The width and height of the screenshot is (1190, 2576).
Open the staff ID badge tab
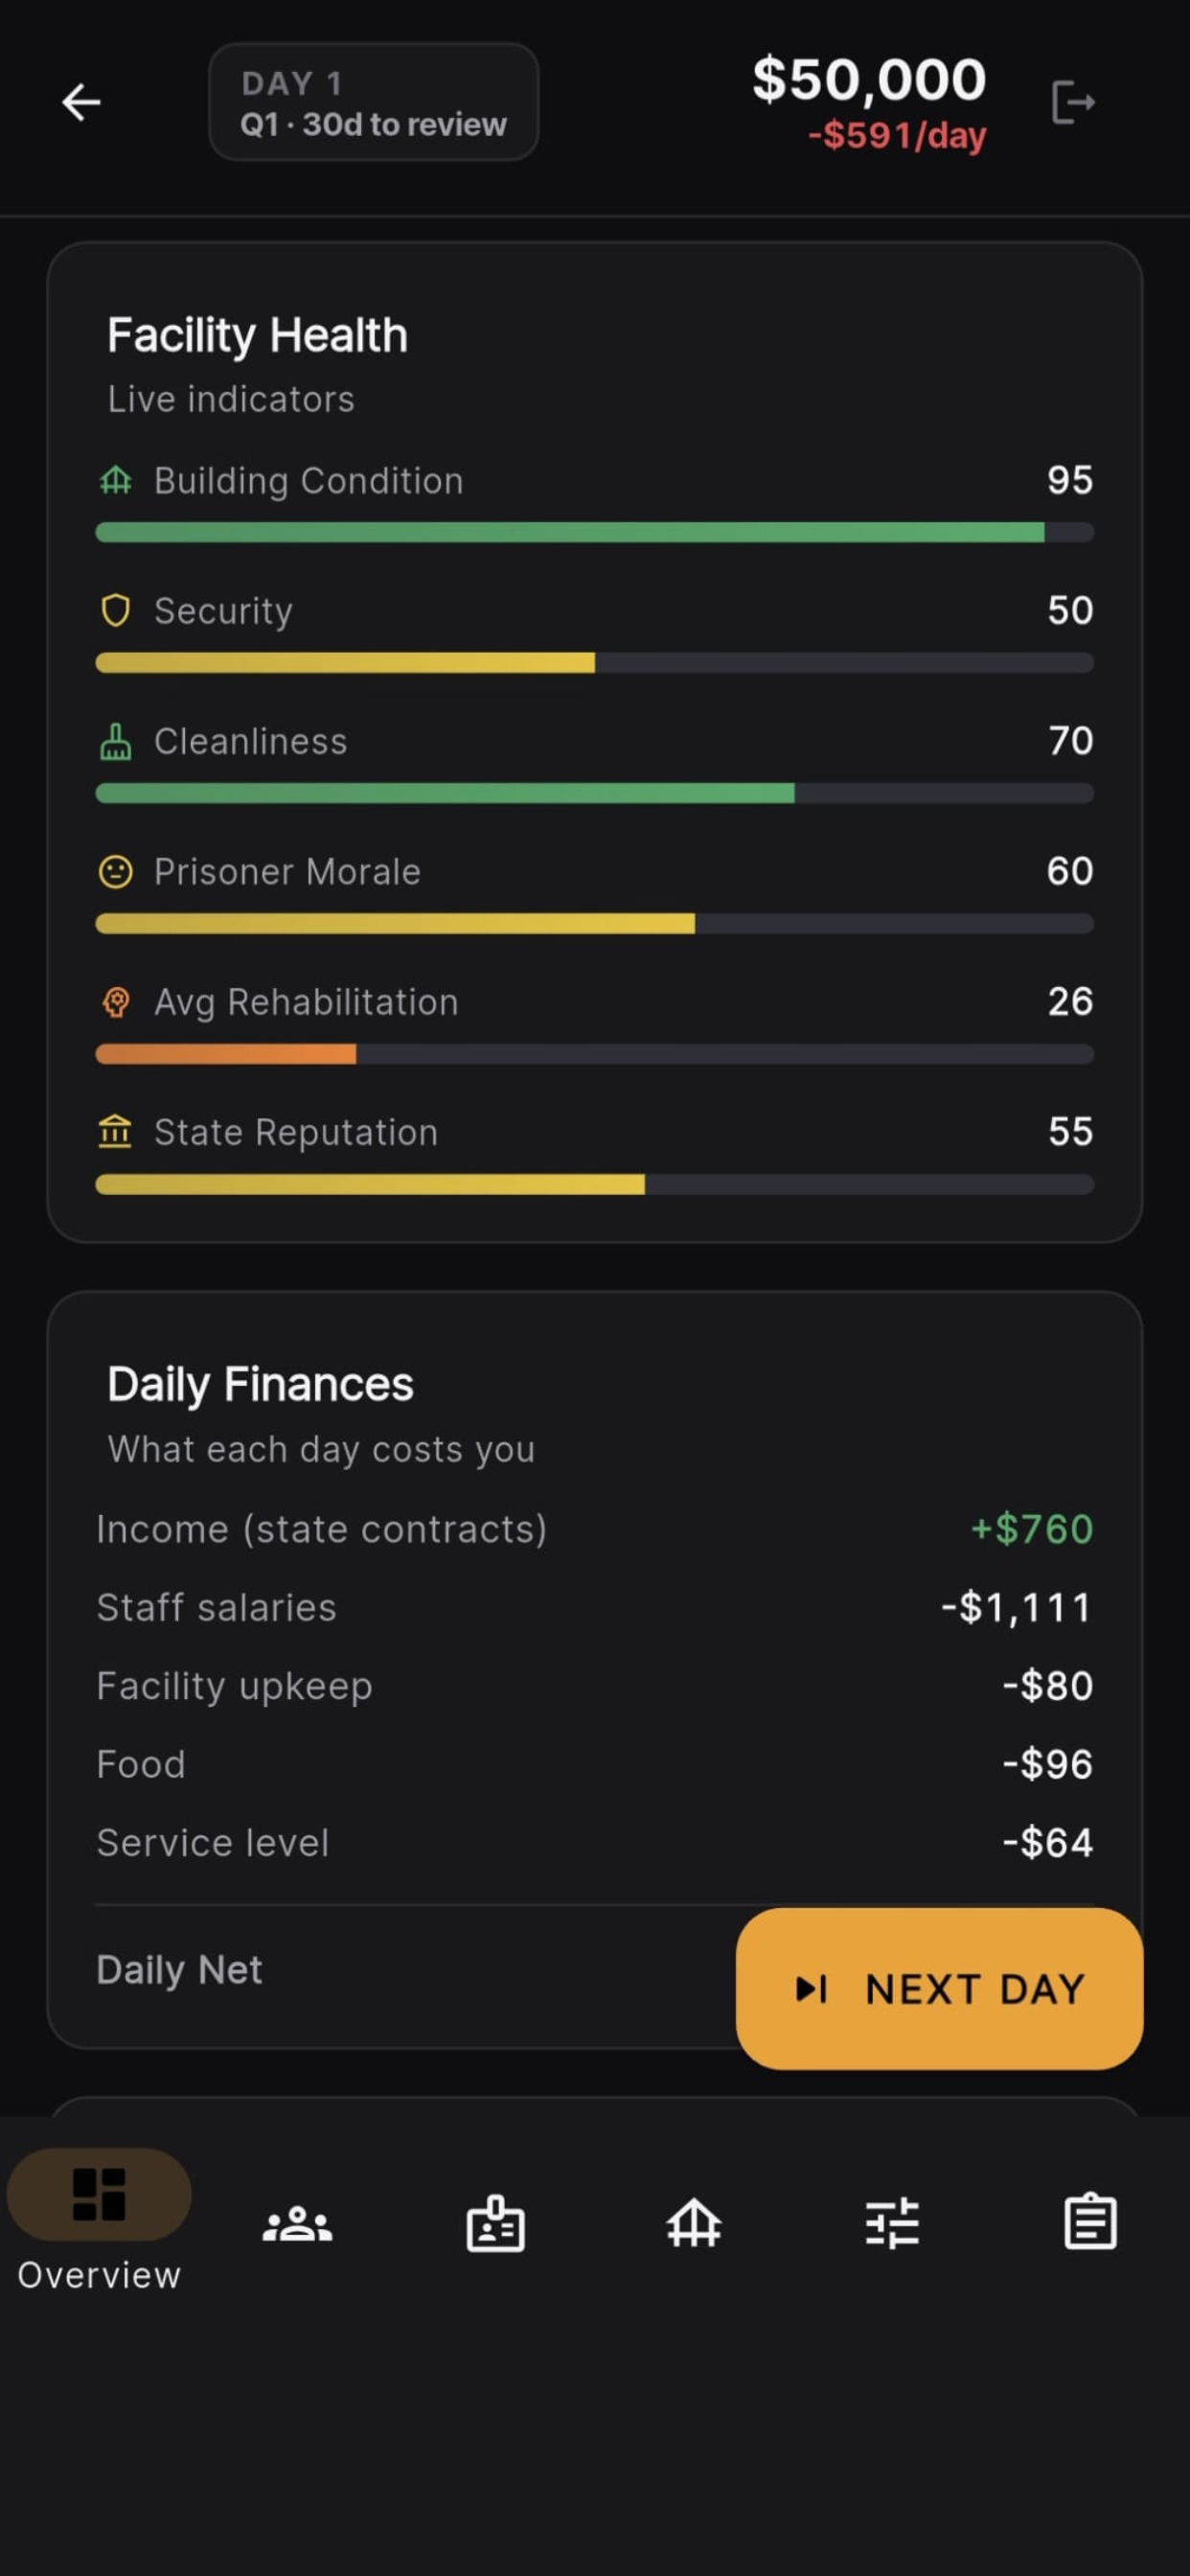495,2224
